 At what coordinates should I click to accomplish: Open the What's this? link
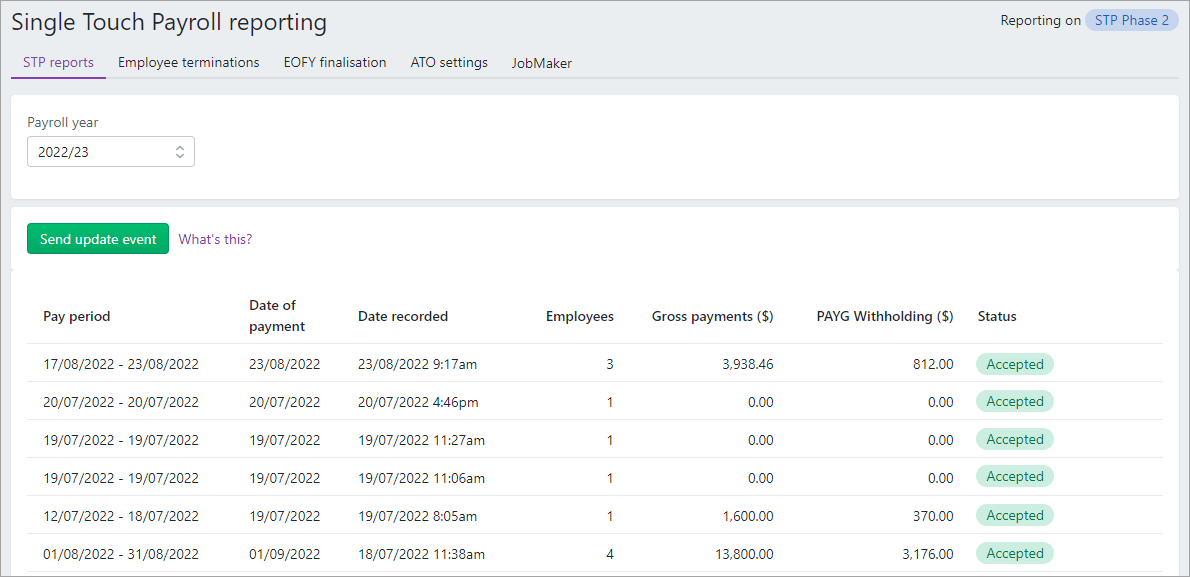(215, 239)
